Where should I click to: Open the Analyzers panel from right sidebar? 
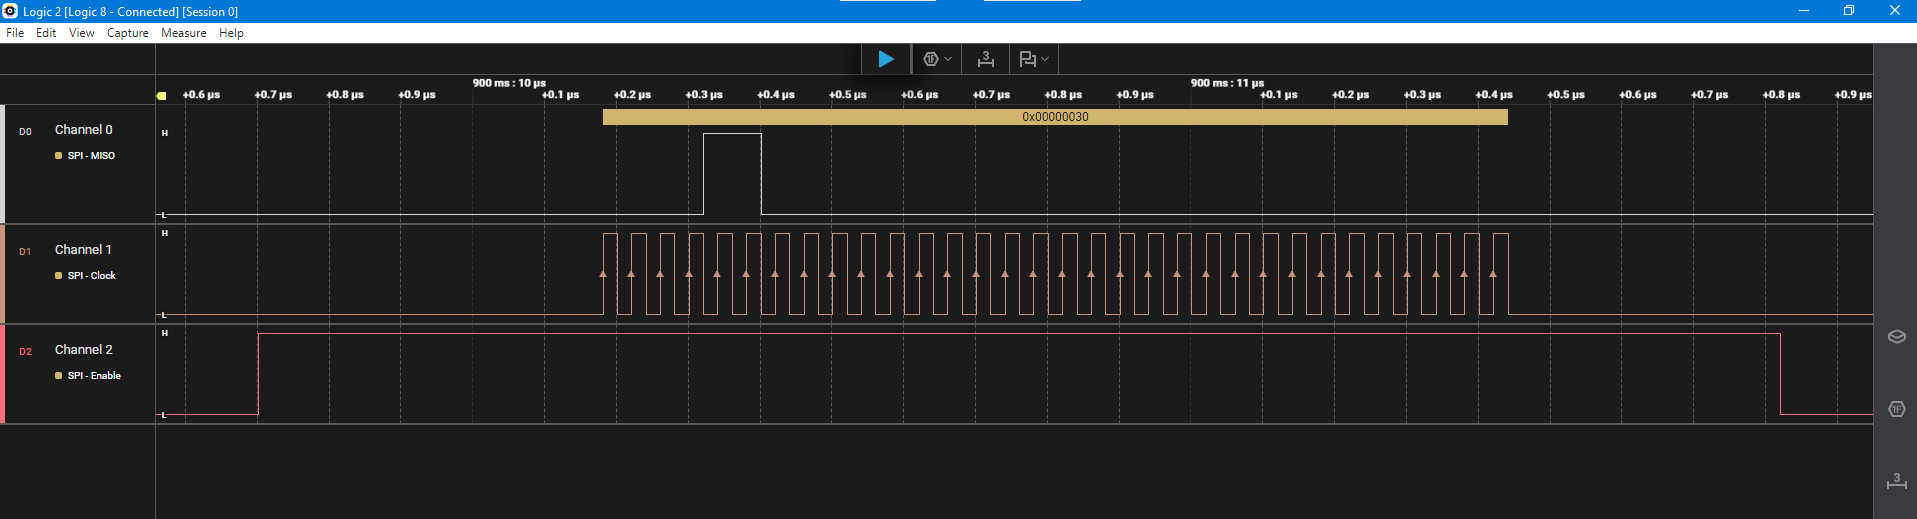(x=1896, y=409)
